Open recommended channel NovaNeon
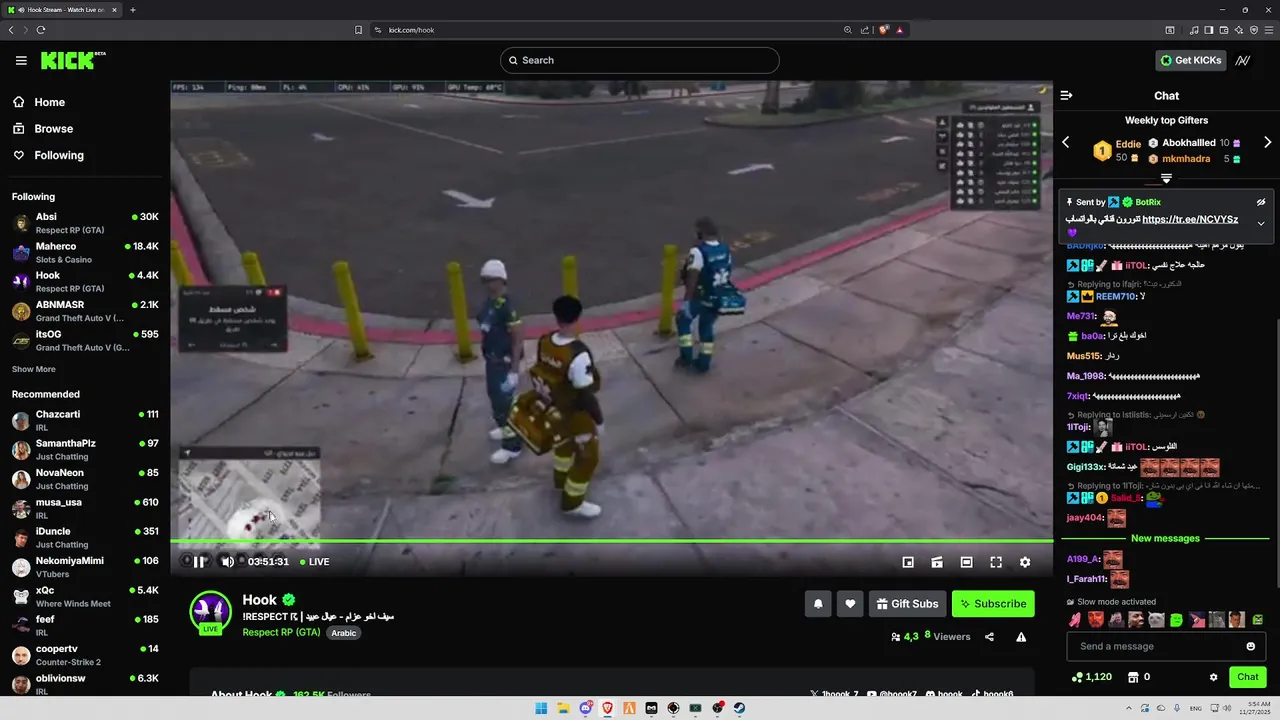 (85, 479)
